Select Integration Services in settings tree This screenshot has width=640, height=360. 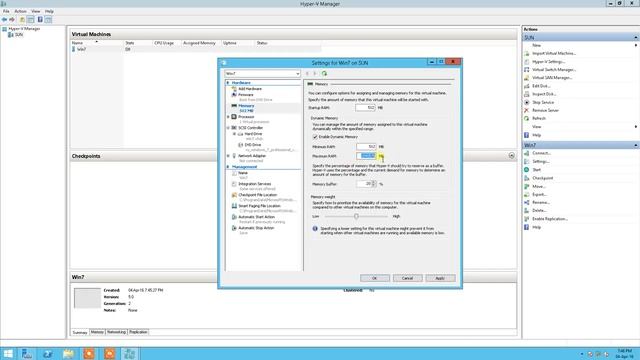(254, 184)
